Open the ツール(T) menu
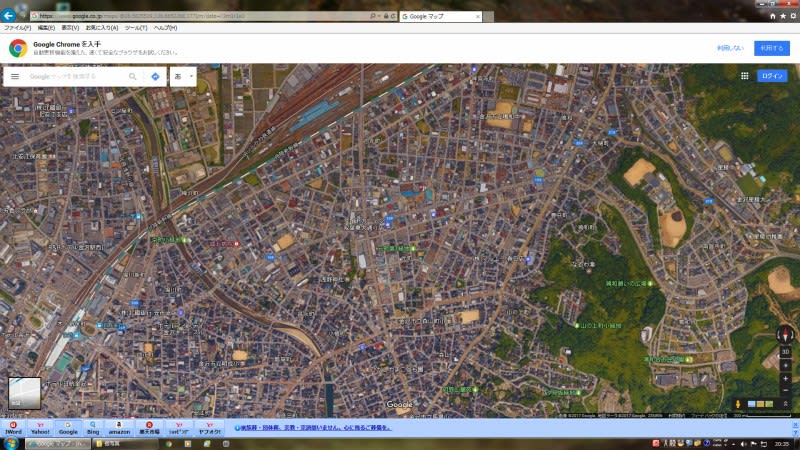 pyautogui.click(x=136, y=28)
